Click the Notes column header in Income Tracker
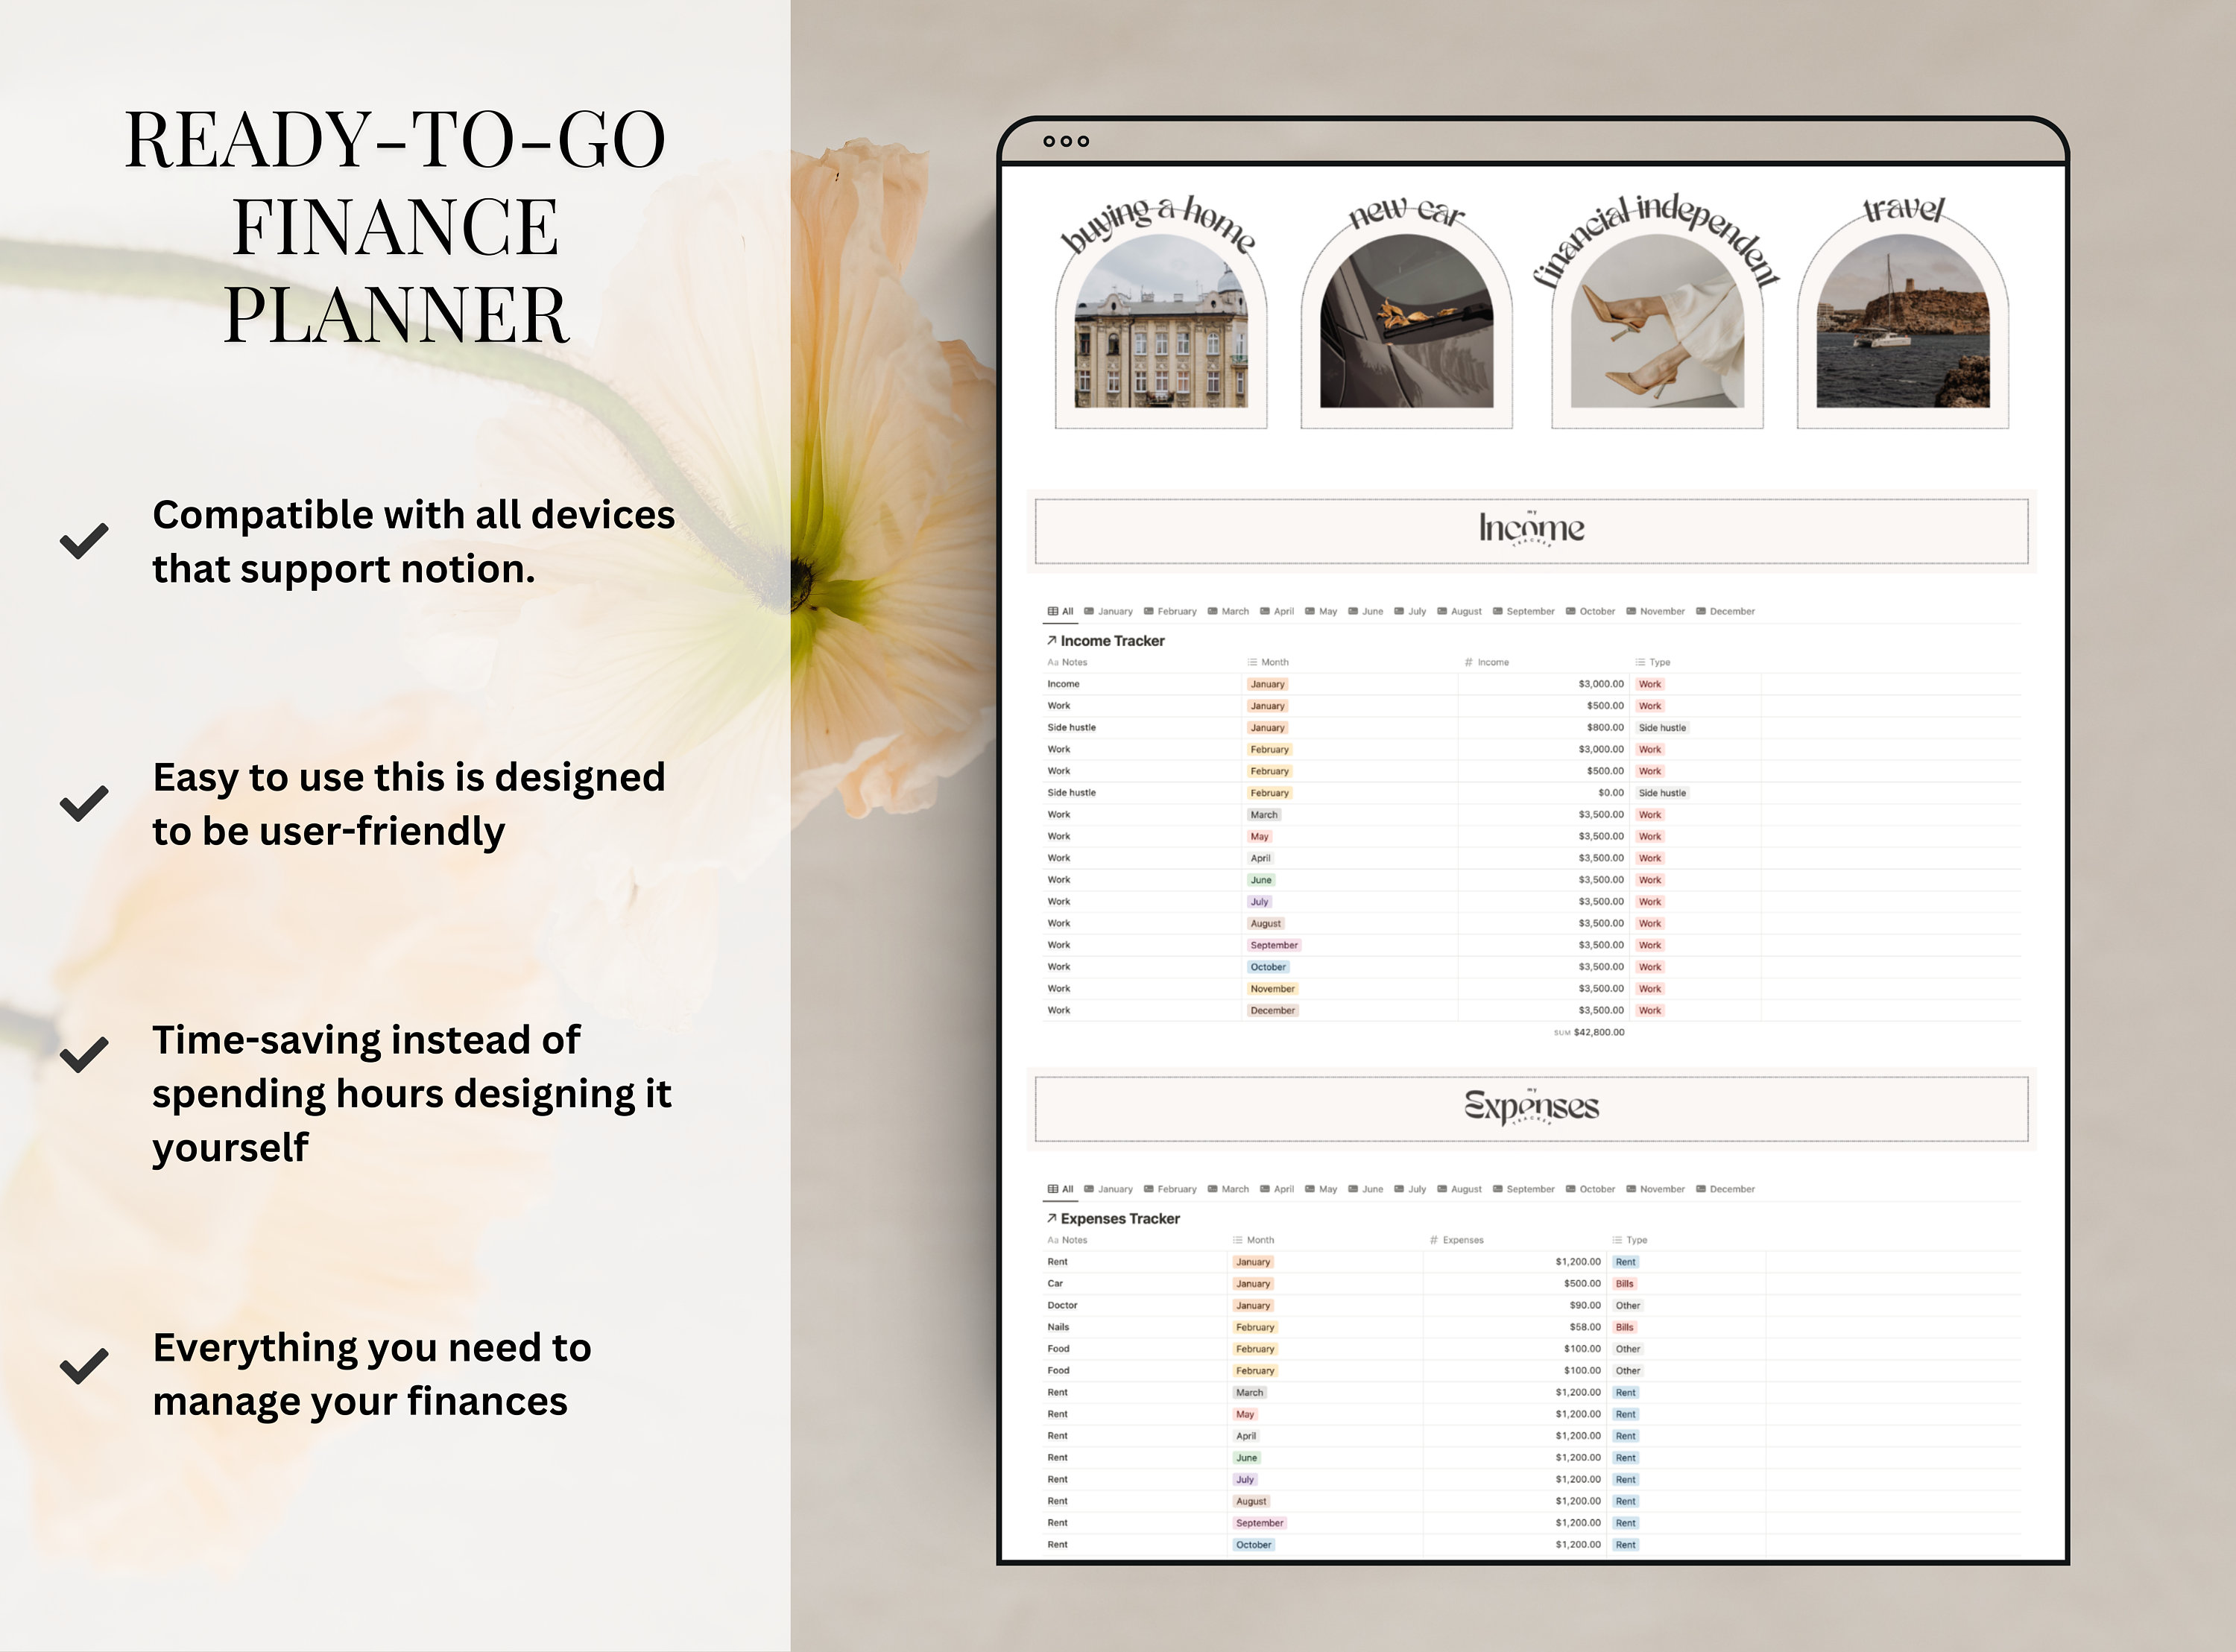The width and height of the screenshot is (2236, 1652). click(1067, 662)
